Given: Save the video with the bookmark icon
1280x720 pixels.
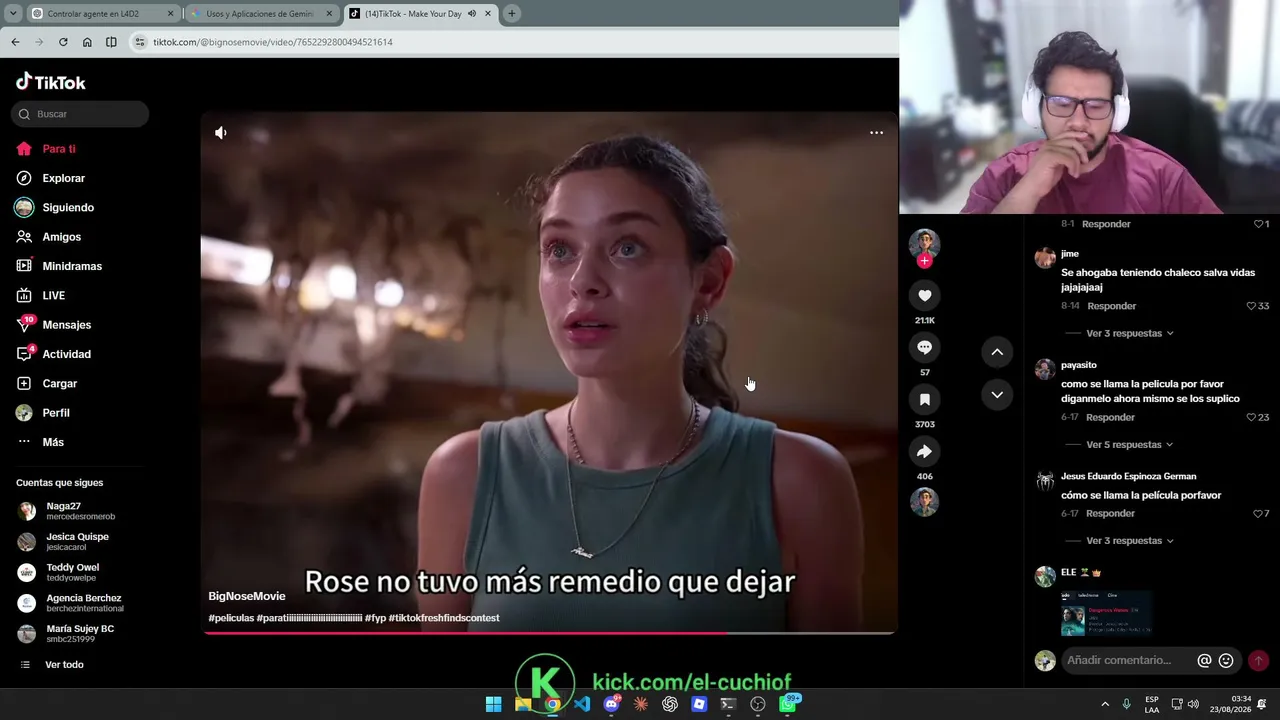Looking at the screenshot, I should click(924, 399).
